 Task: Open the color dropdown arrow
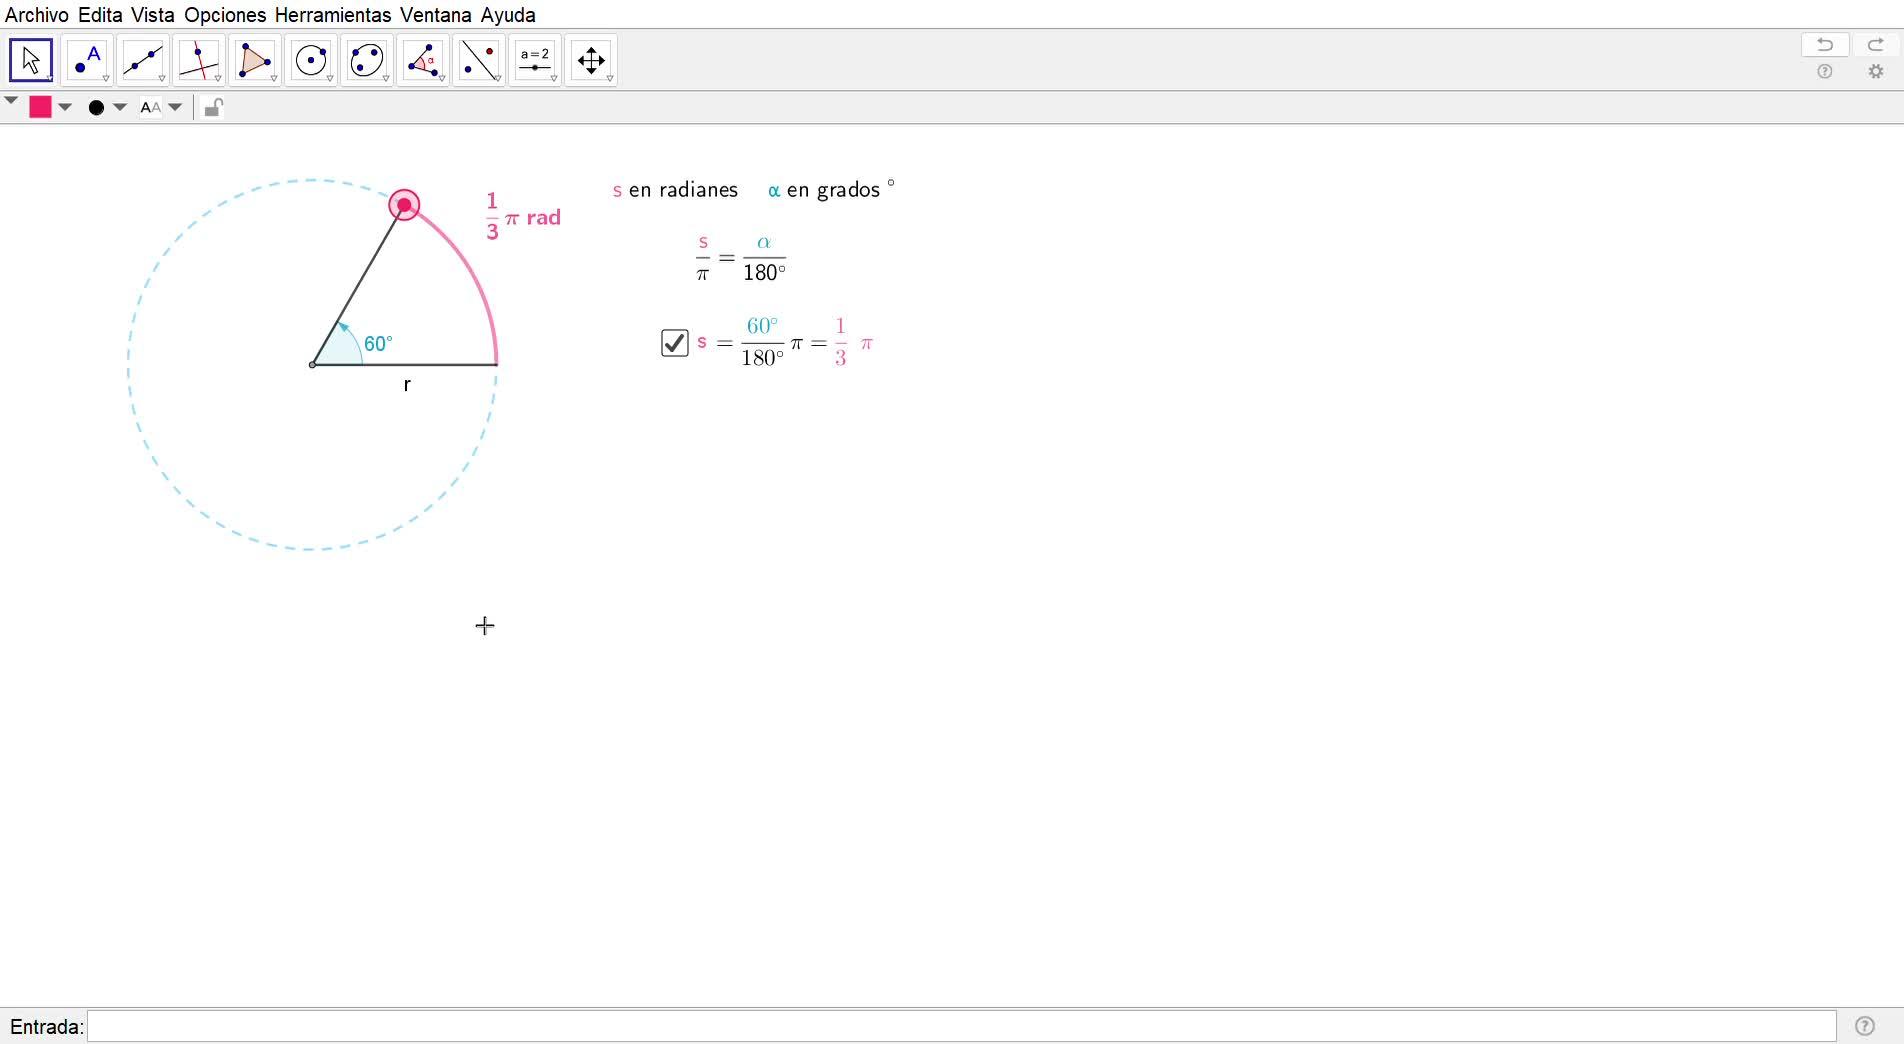(x=65, y=108)
